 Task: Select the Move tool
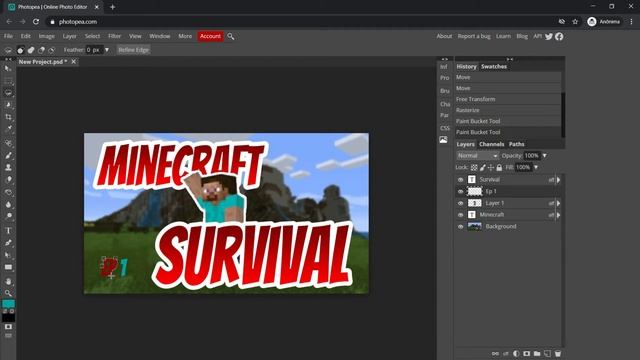(8, 69)
